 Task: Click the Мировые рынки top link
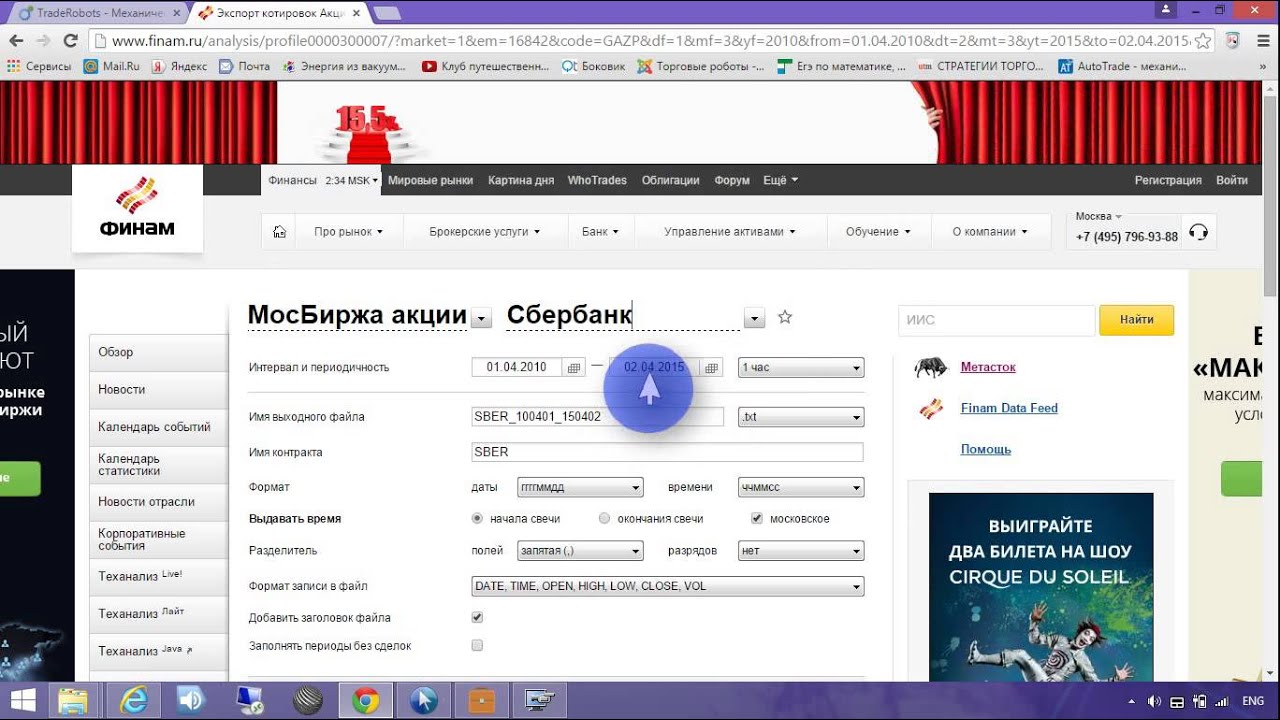tap(430, 181)
